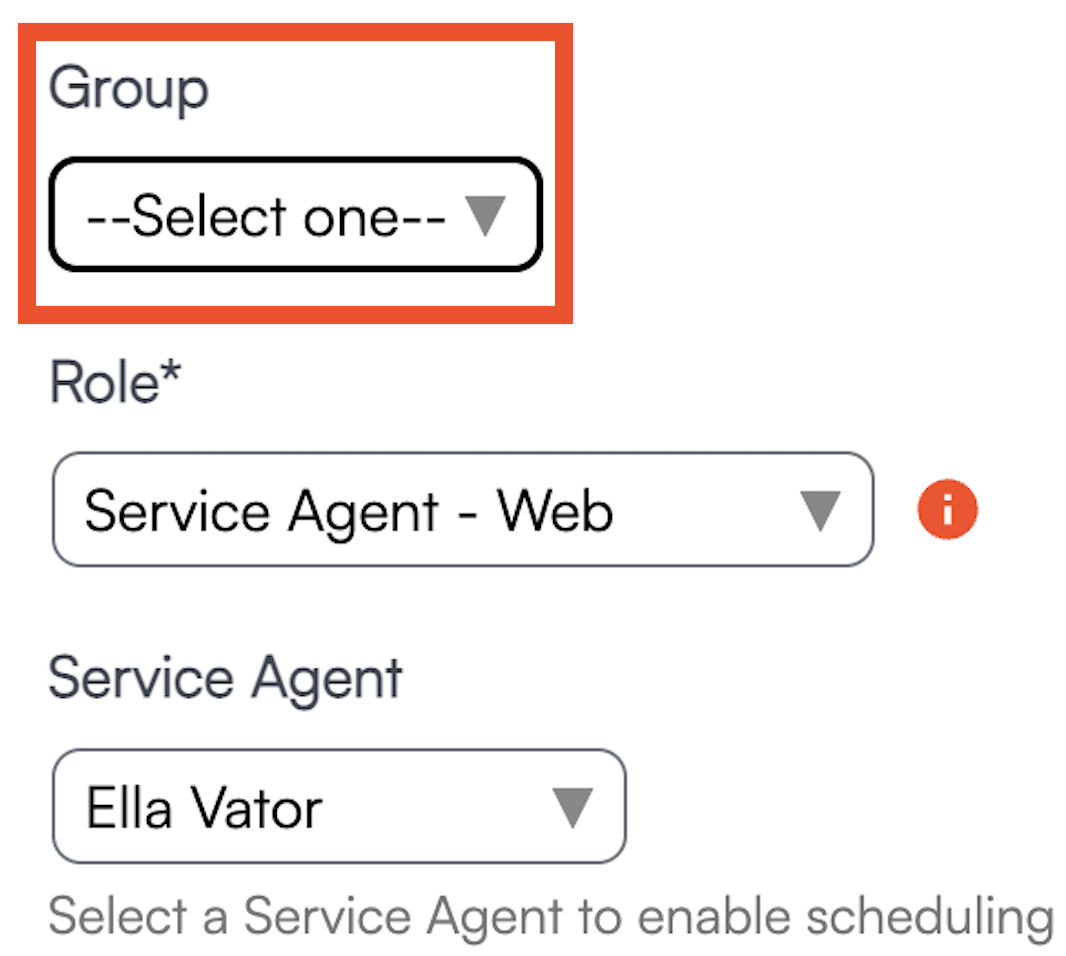Click the word "Agent" in Role field
The height and width of the screenshot is (956, 1066).
click(364, 511)
